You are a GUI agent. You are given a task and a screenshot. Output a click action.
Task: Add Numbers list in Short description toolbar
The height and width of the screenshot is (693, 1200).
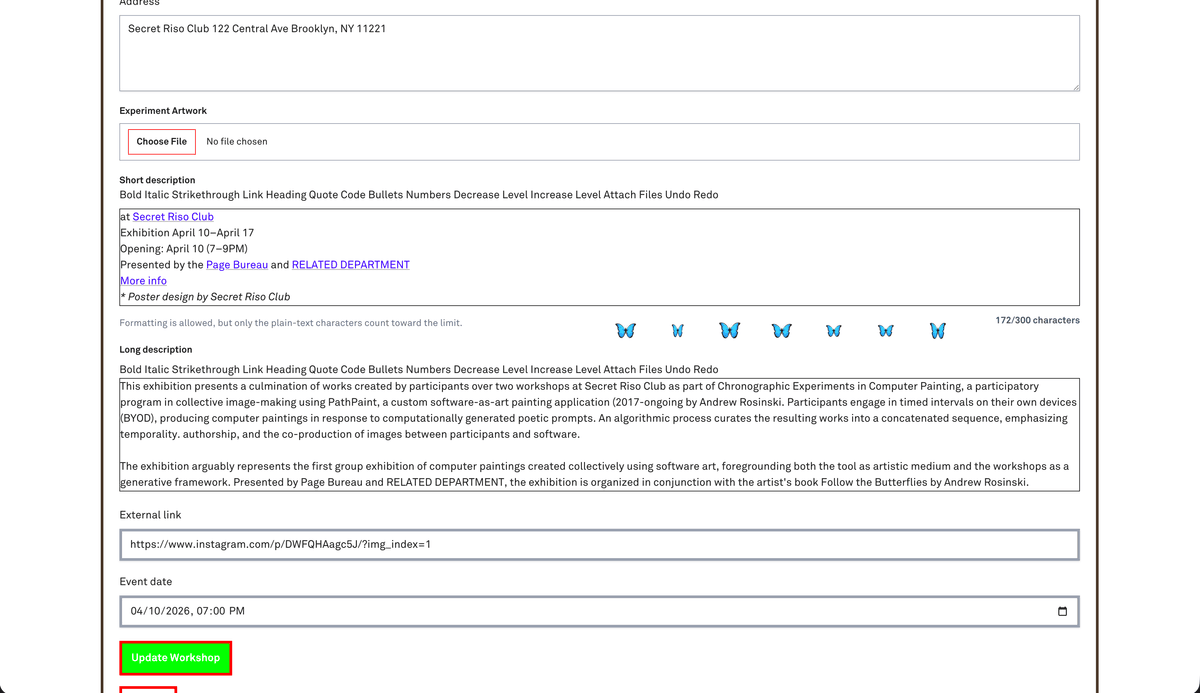click(x=428, y=195)
